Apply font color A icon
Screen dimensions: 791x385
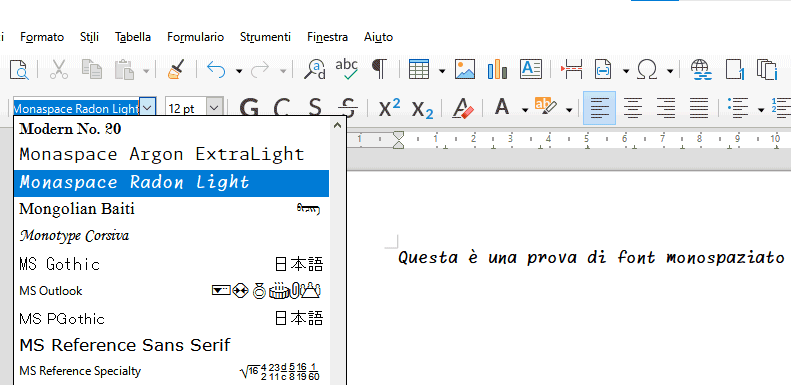(502, 108)
